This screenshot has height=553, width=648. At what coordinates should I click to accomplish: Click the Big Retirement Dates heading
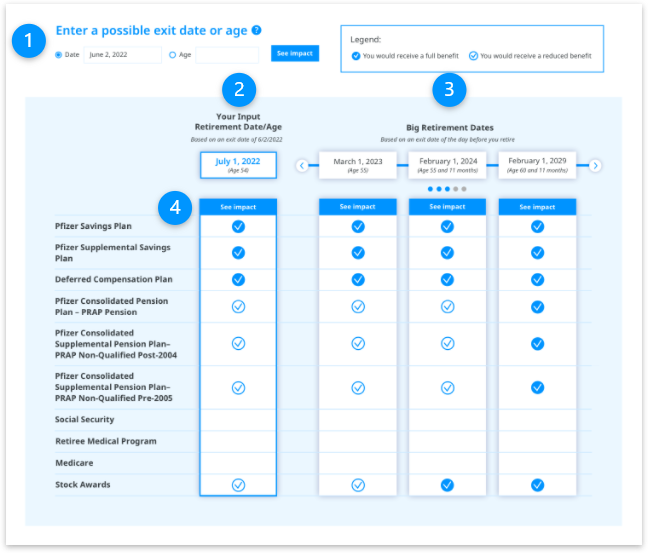coord(450,128)
